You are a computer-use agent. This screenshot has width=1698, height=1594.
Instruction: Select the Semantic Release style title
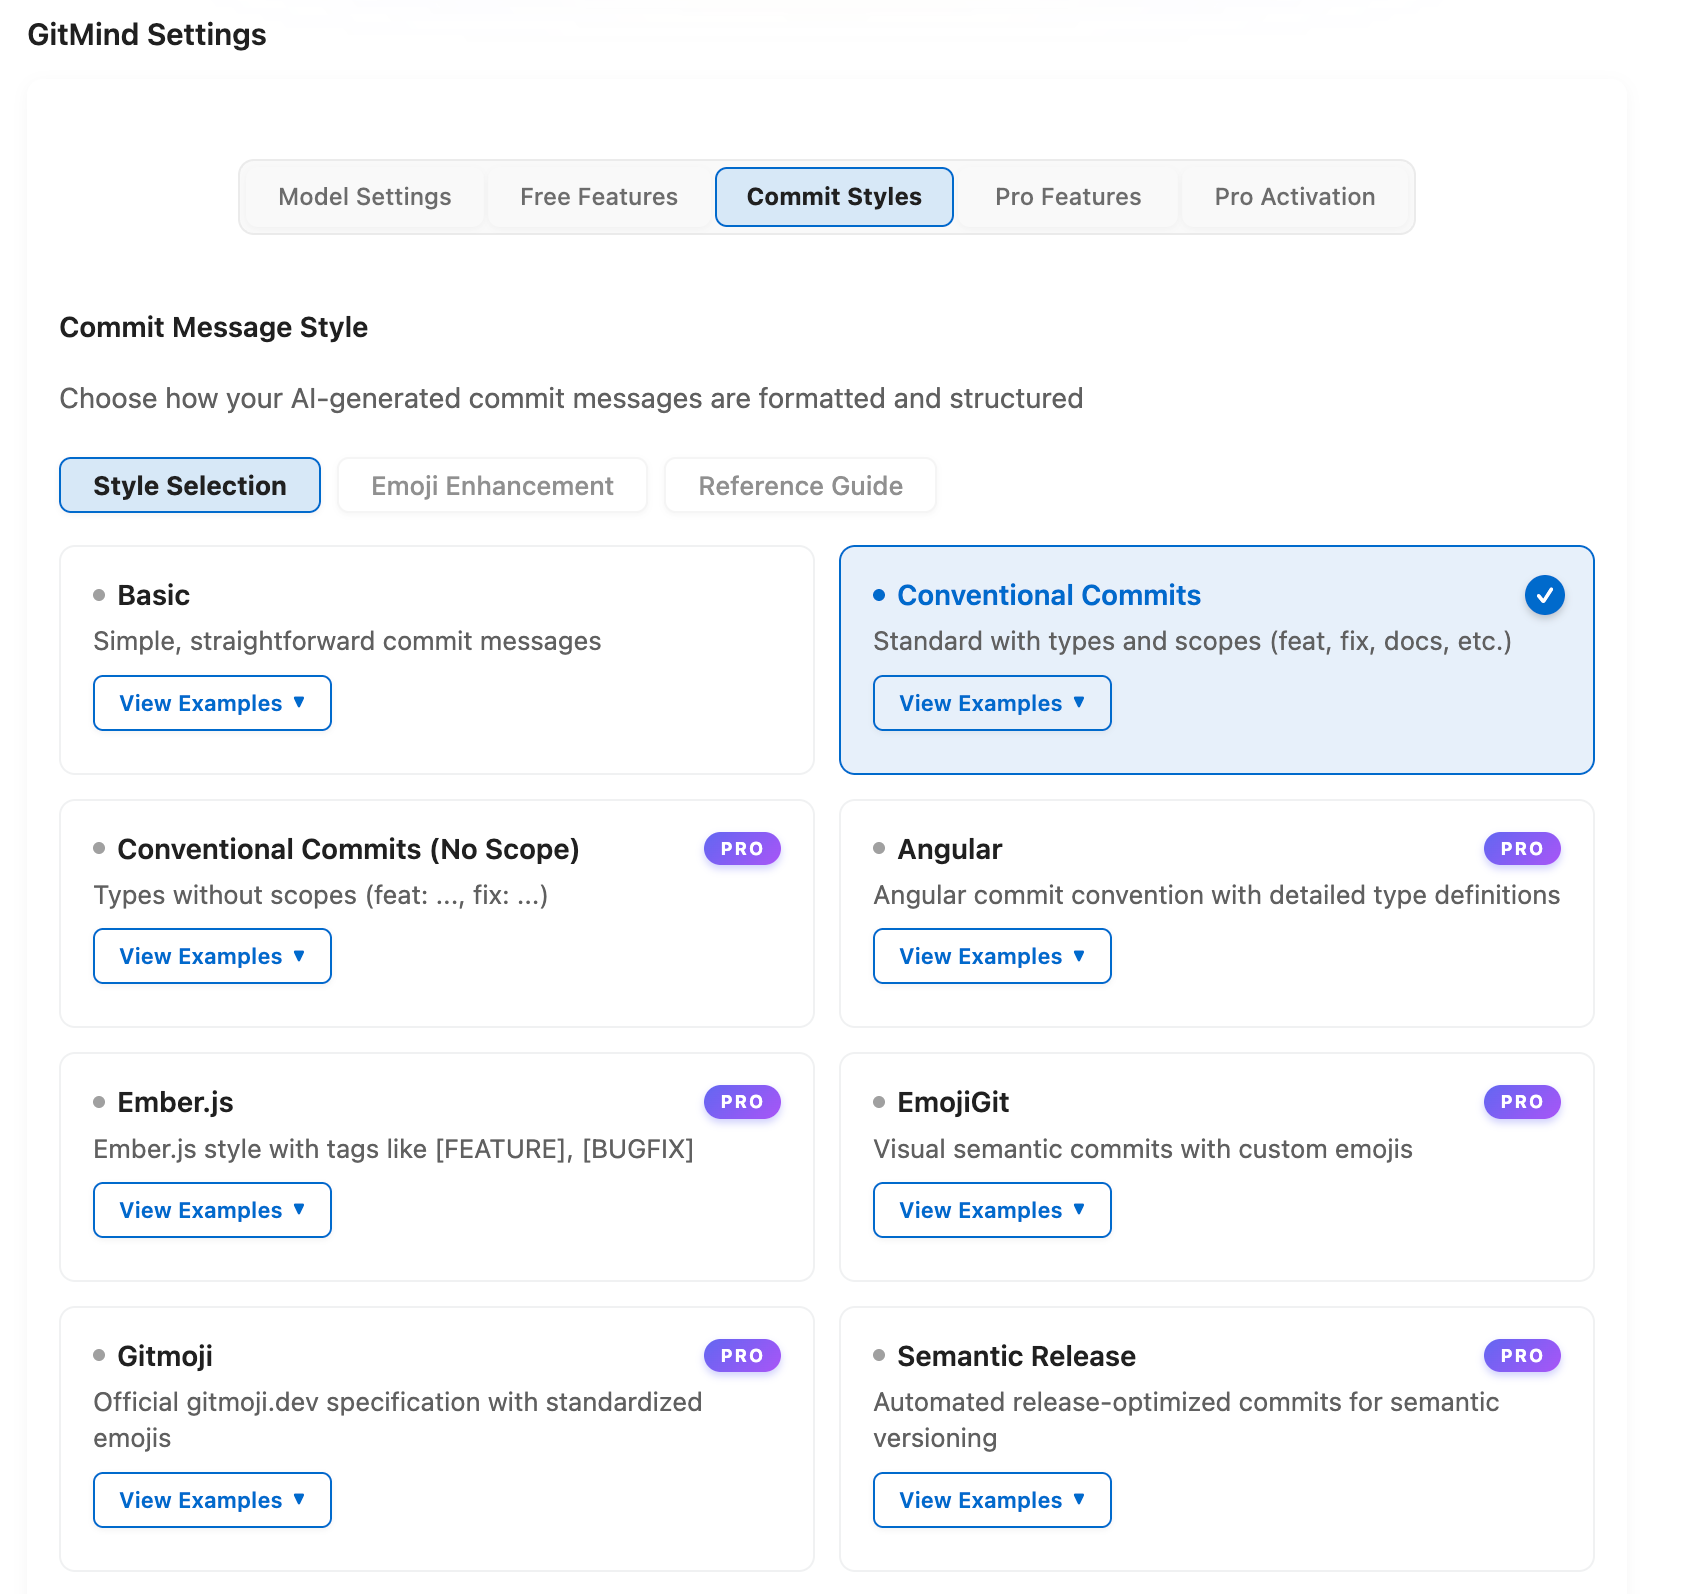click(x=1016, y=1356)
